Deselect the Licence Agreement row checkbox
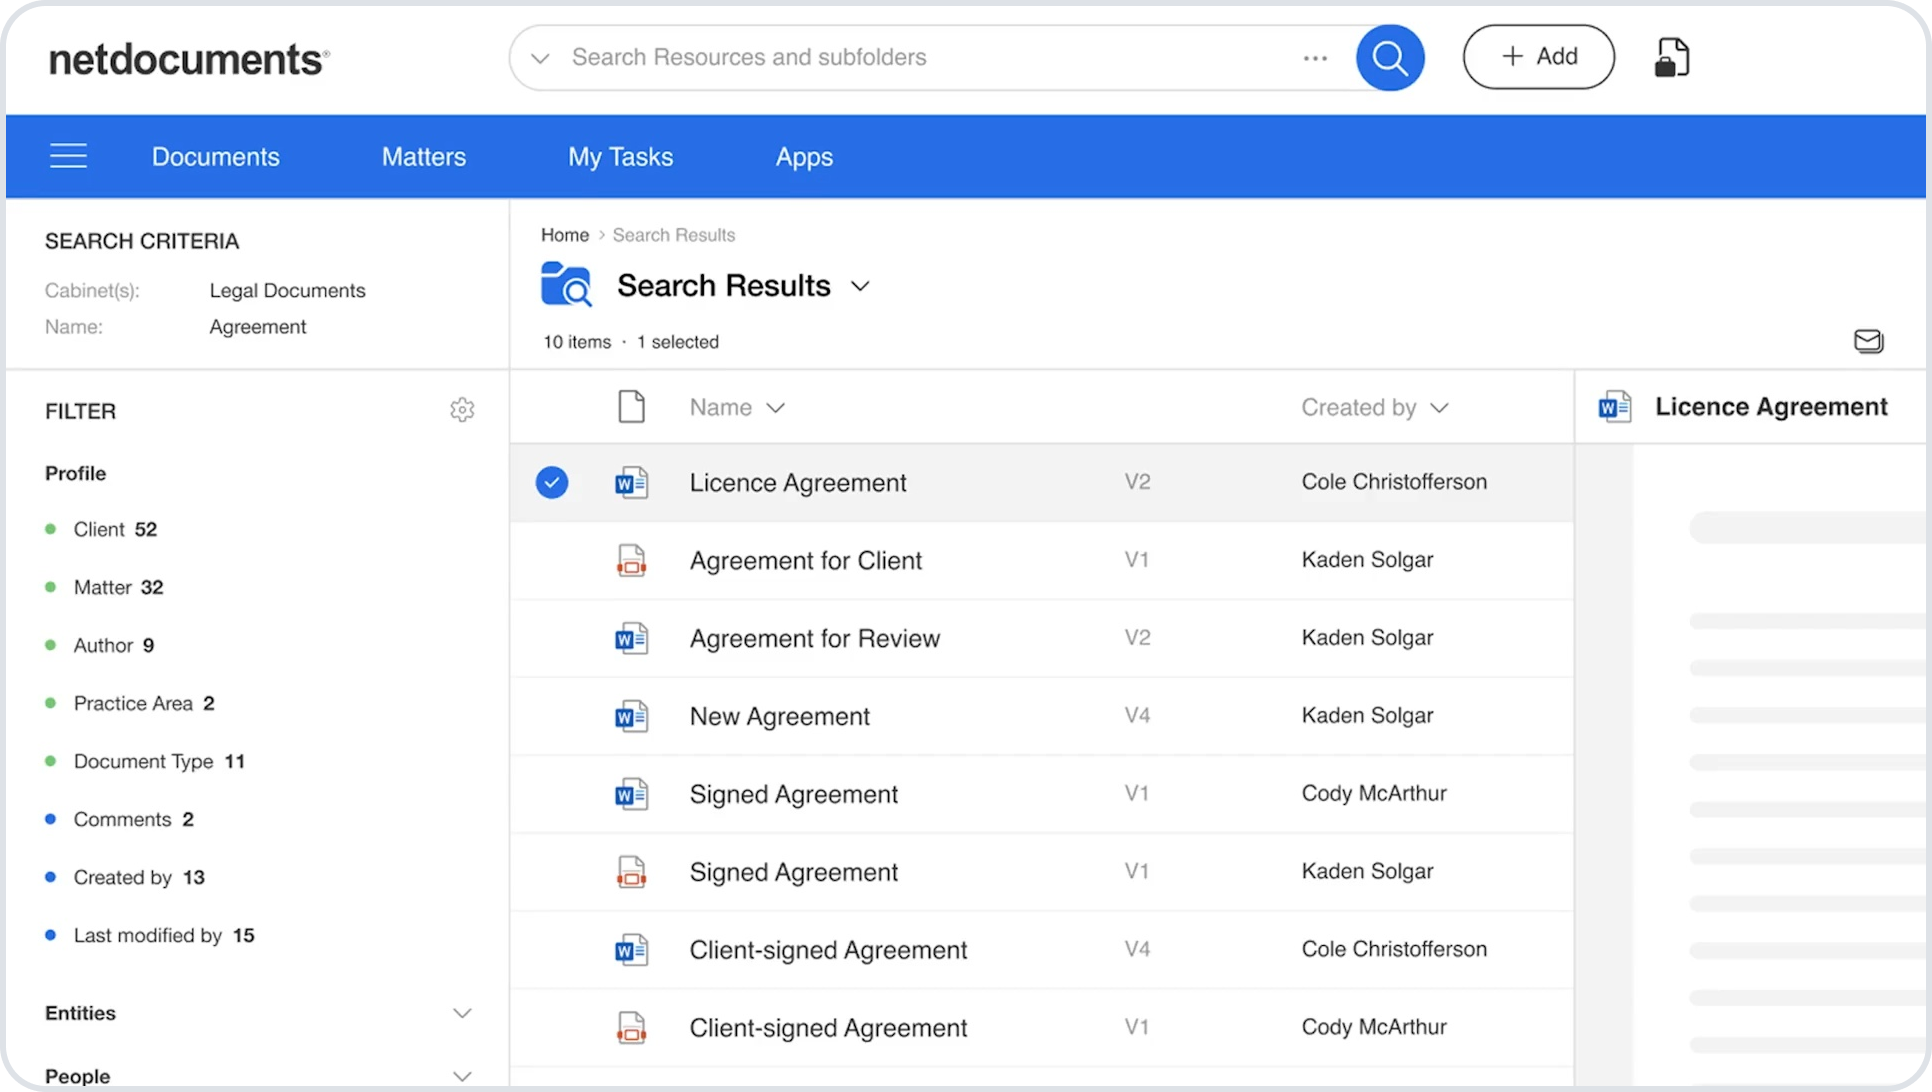The image size is (1932, 1092). coord(551,482)
